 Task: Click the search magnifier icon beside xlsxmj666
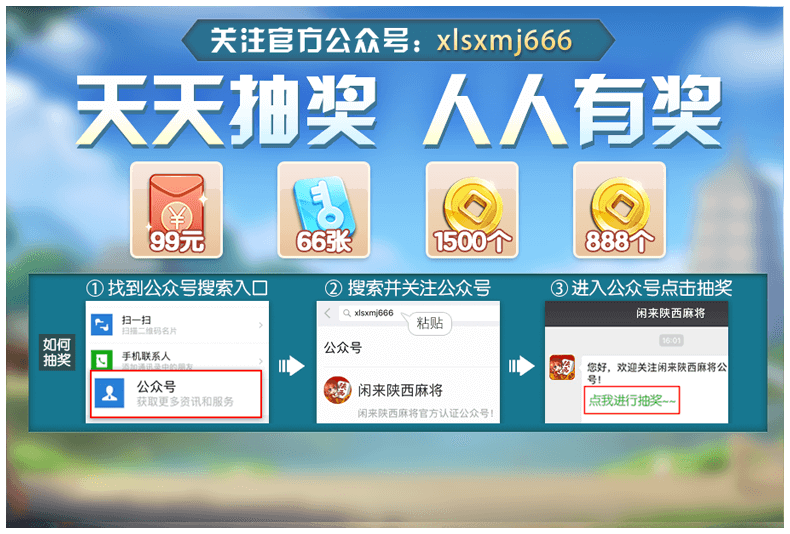point(347,313)
